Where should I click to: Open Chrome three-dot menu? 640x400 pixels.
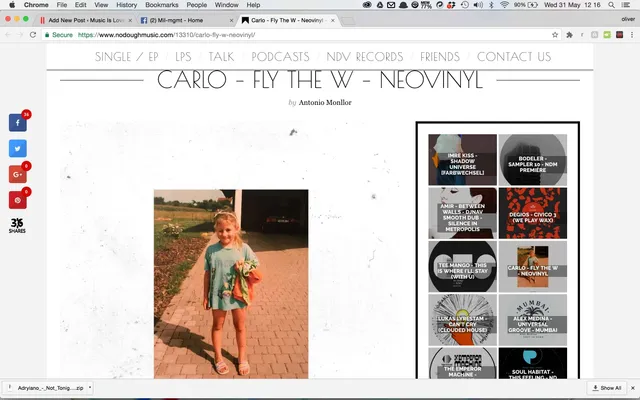pos(632,35)
